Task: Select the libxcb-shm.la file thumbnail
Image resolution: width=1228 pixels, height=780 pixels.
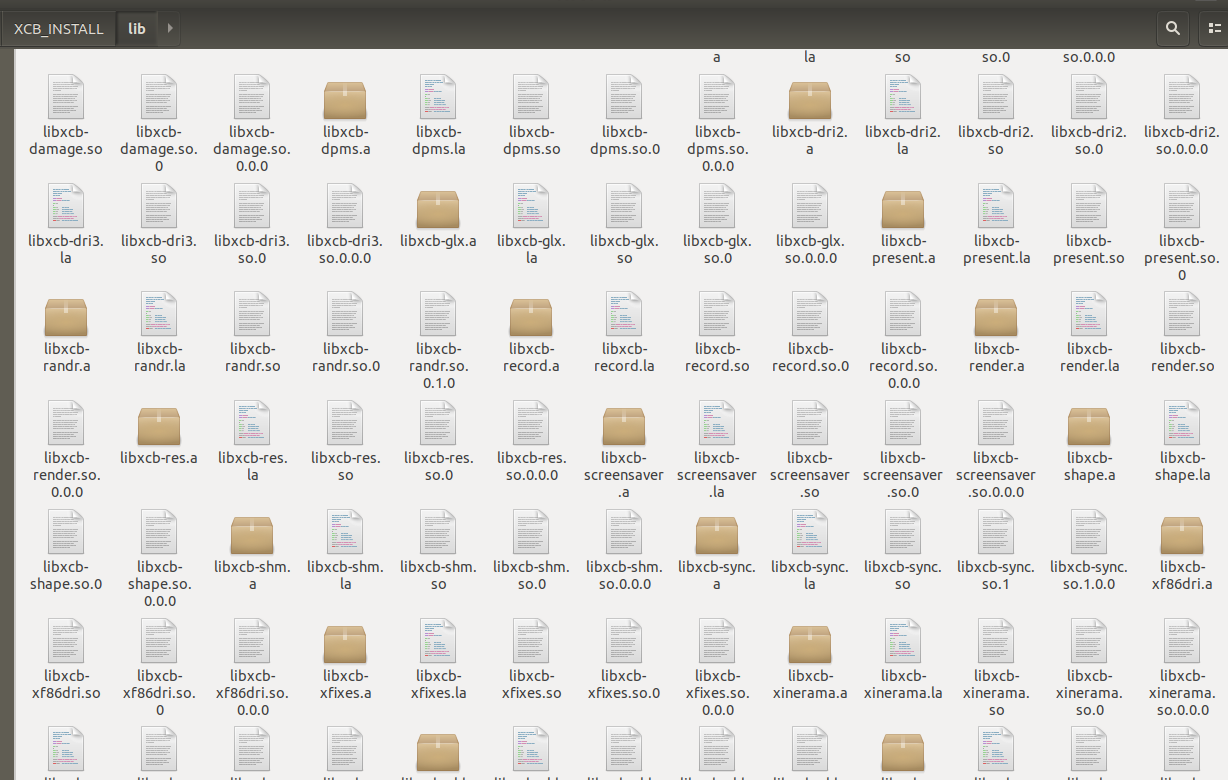Action: pos(345,534)
